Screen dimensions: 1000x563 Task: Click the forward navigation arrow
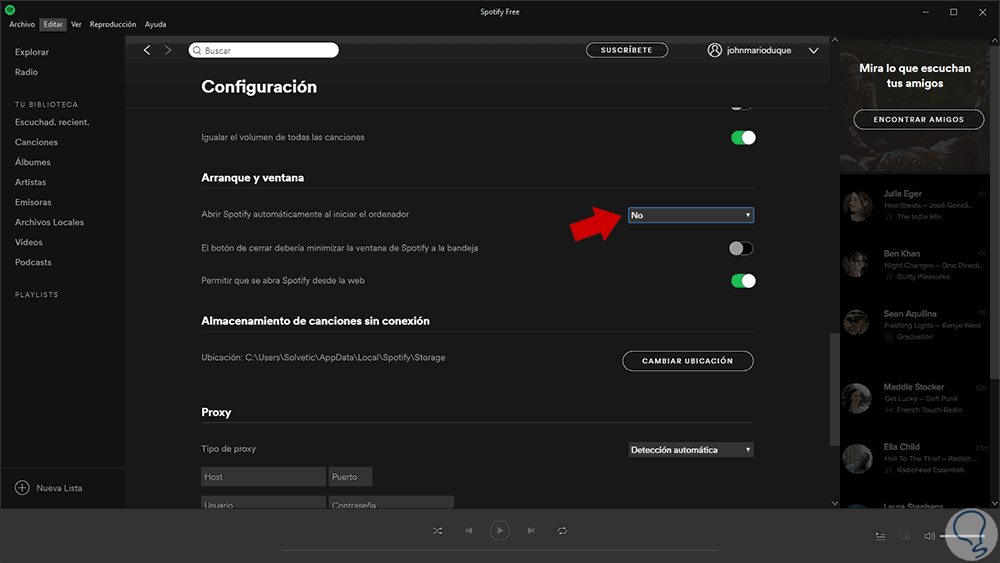coord(168,50)
